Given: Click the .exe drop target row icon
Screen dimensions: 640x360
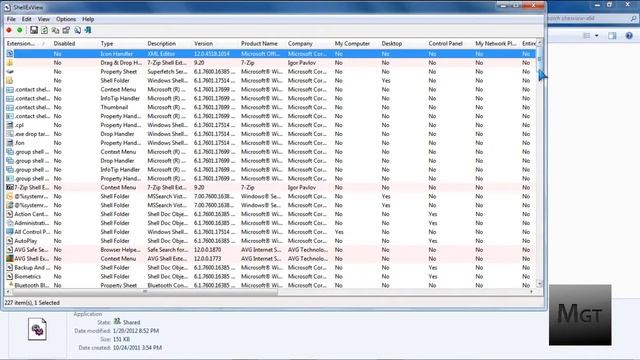Looking at the screenshot, I should click(10, 134).
